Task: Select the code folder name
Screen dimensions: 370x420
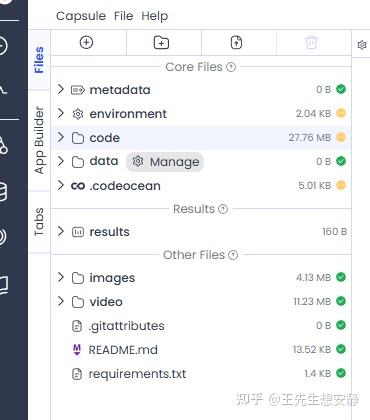Action: (x=104, y=138)
